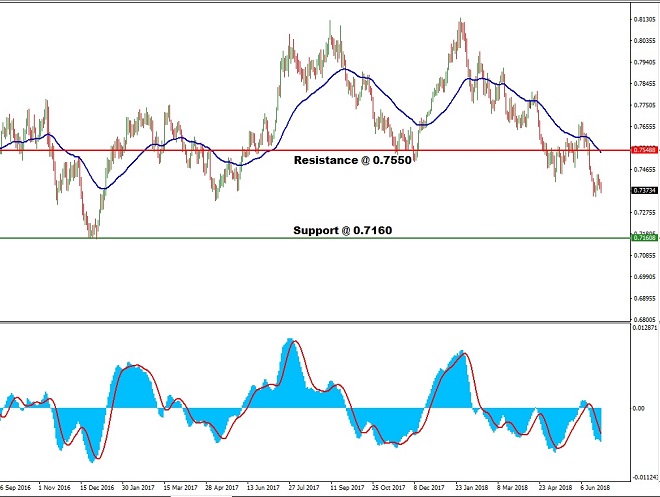The image size is (660, 497).
Task: Click the 8 Dec 2017 date label
Action: (429, 488)
